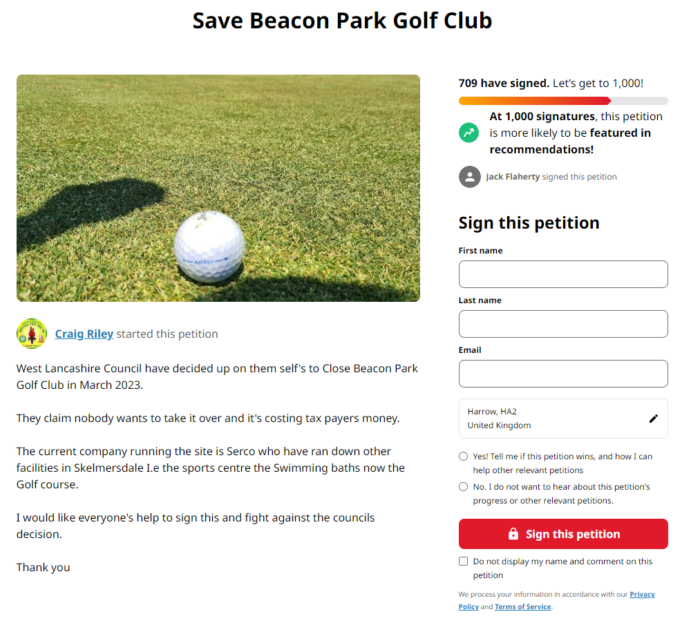Screen dimensions: 700x623
Task: Click the Harrow, HA2 location box
Action: (x=550, y=418)
